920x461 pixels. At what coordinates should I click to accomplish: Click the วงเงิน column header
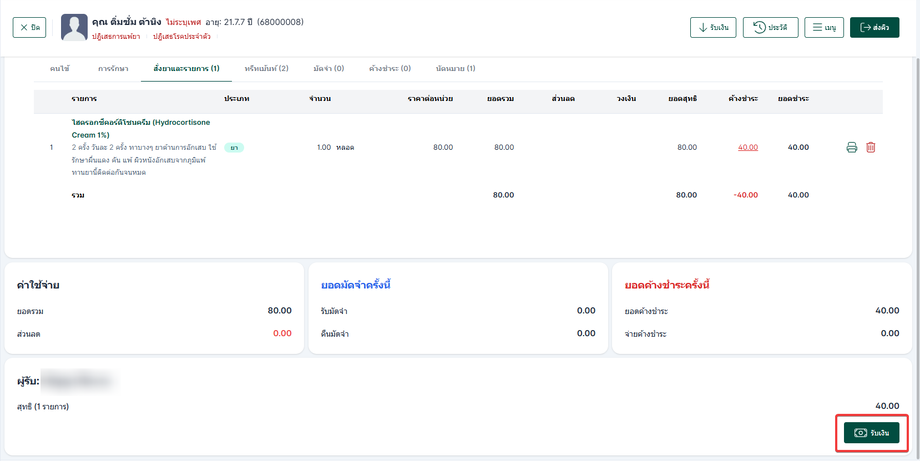[627, 99]
